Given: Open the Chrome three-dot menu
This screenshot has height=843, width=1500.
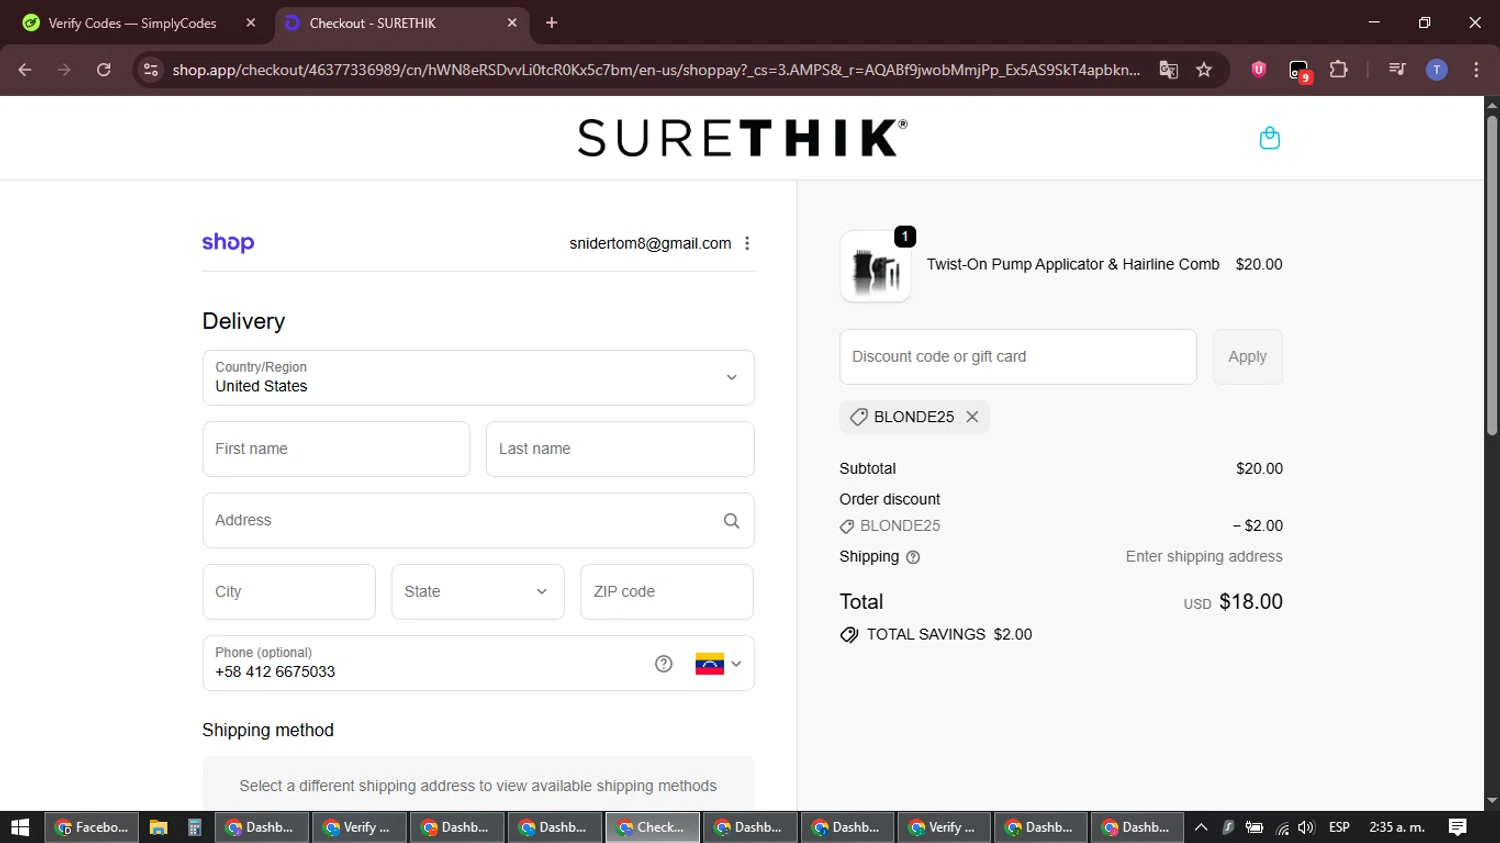Looking at the screenshot, I should pyautogui.click(x=1476, y=70).
